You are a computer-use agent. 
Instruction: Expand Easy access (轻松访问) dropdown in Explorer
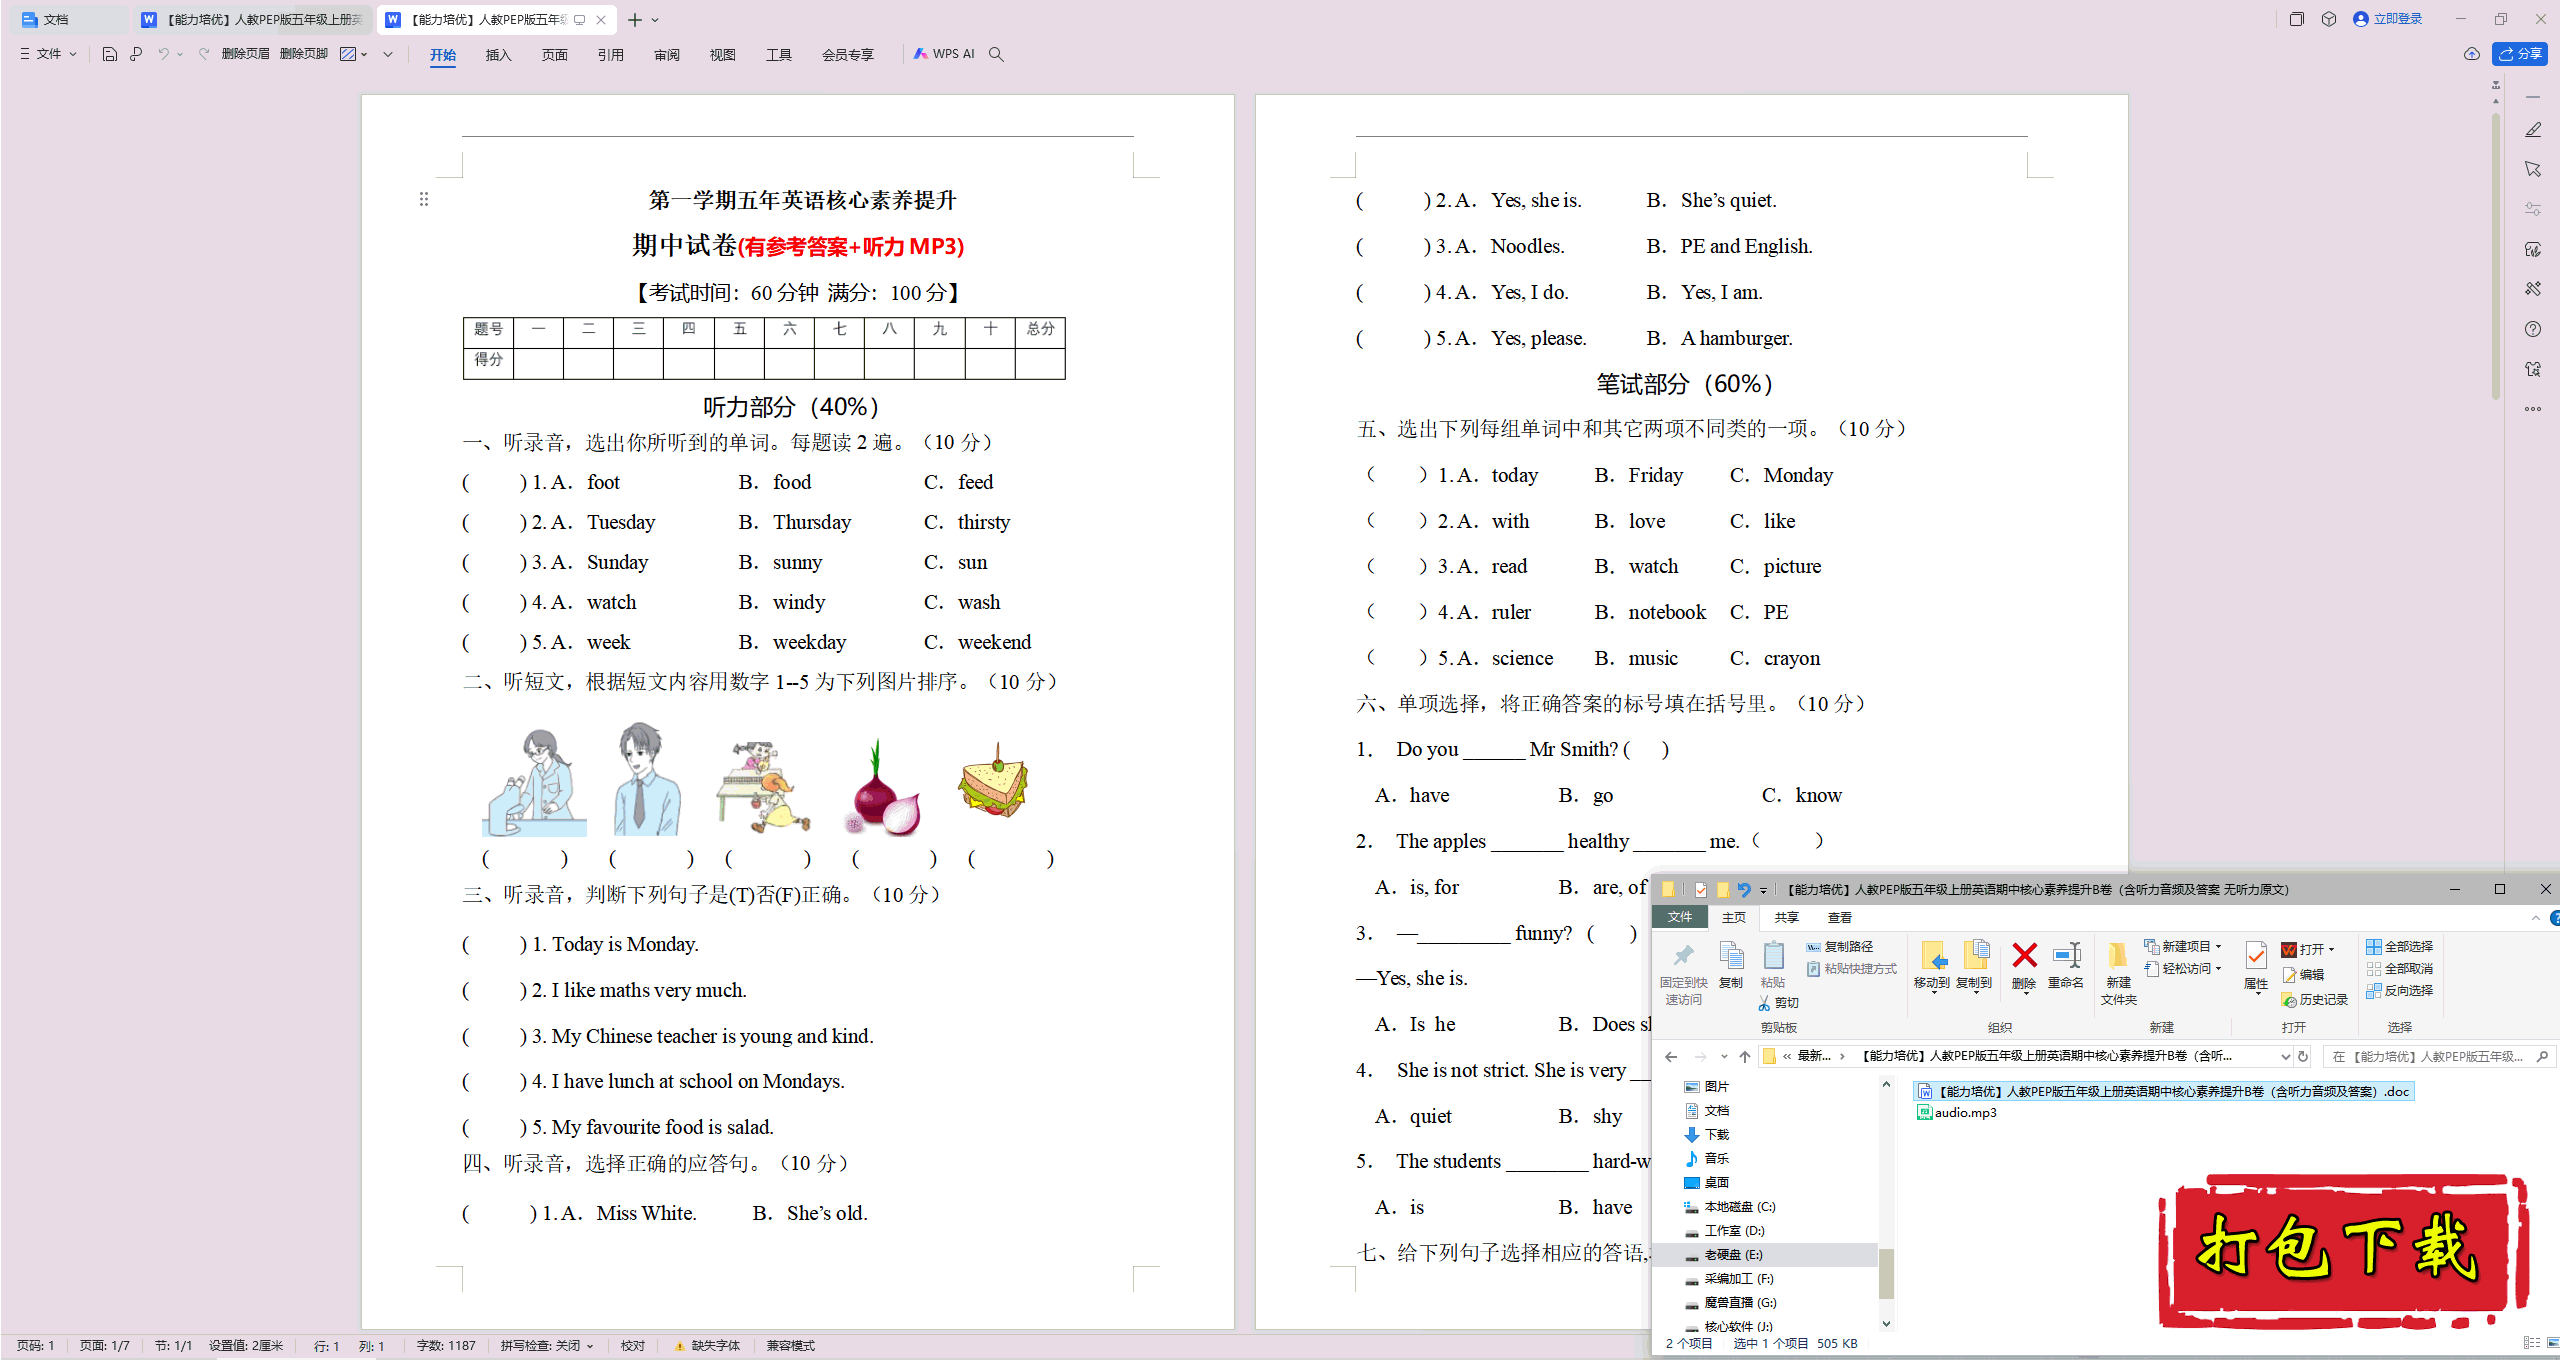tap(2218, 968)
